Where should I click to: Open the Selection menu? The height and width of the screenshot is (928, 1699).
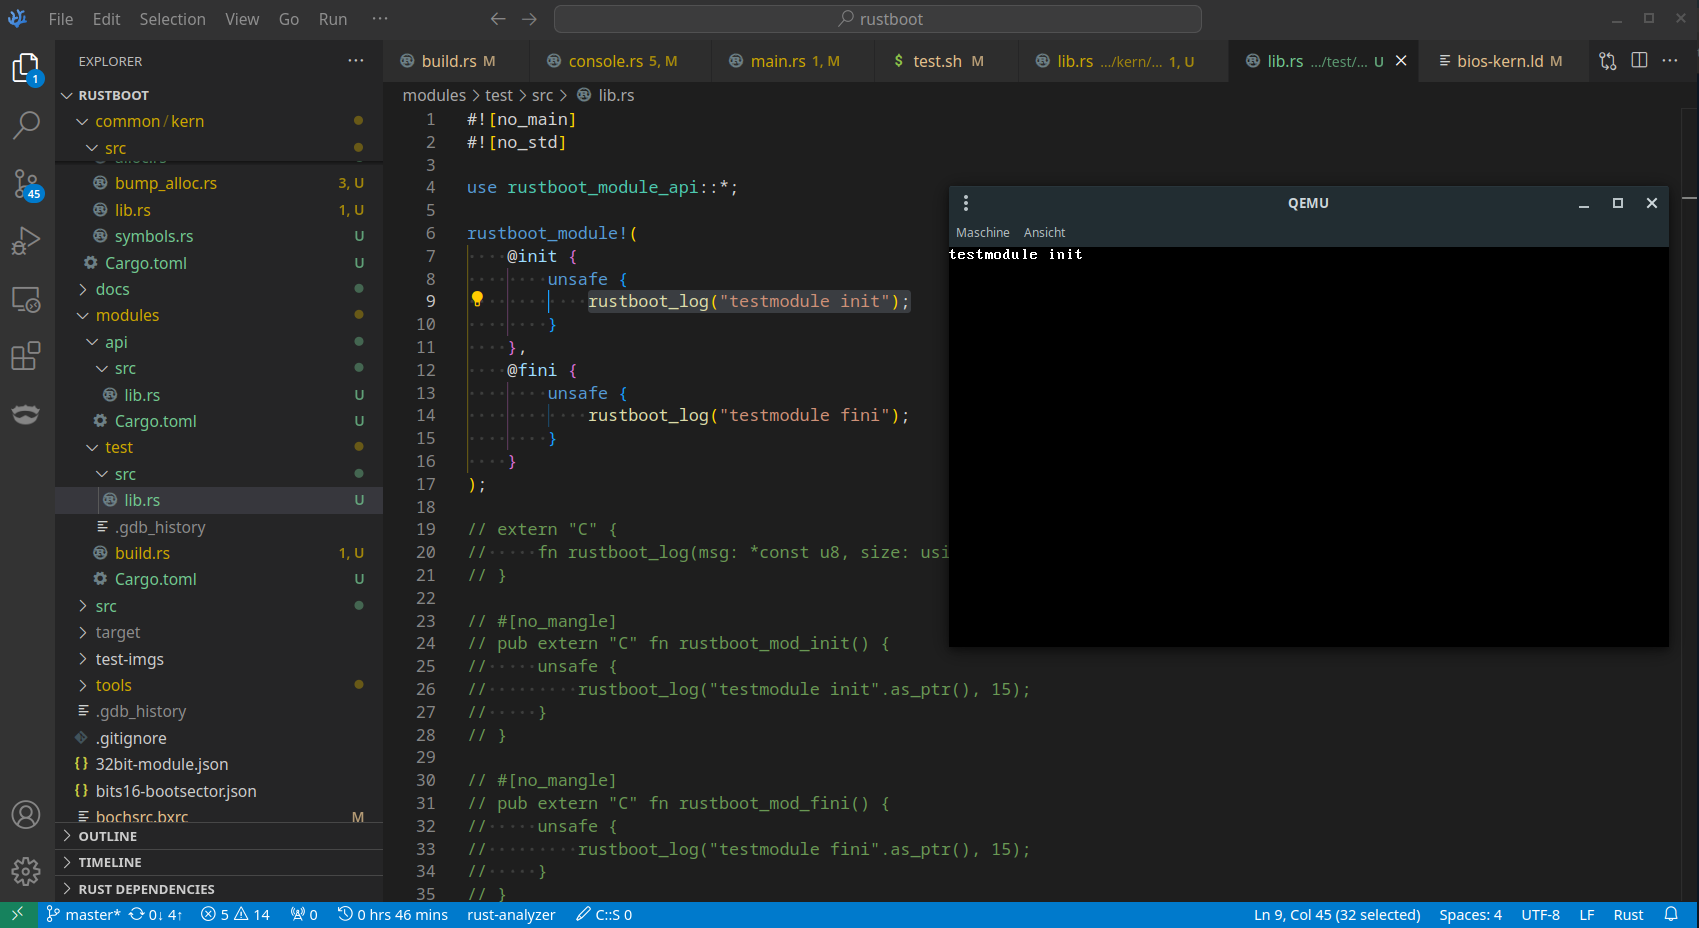pos(172,19)
